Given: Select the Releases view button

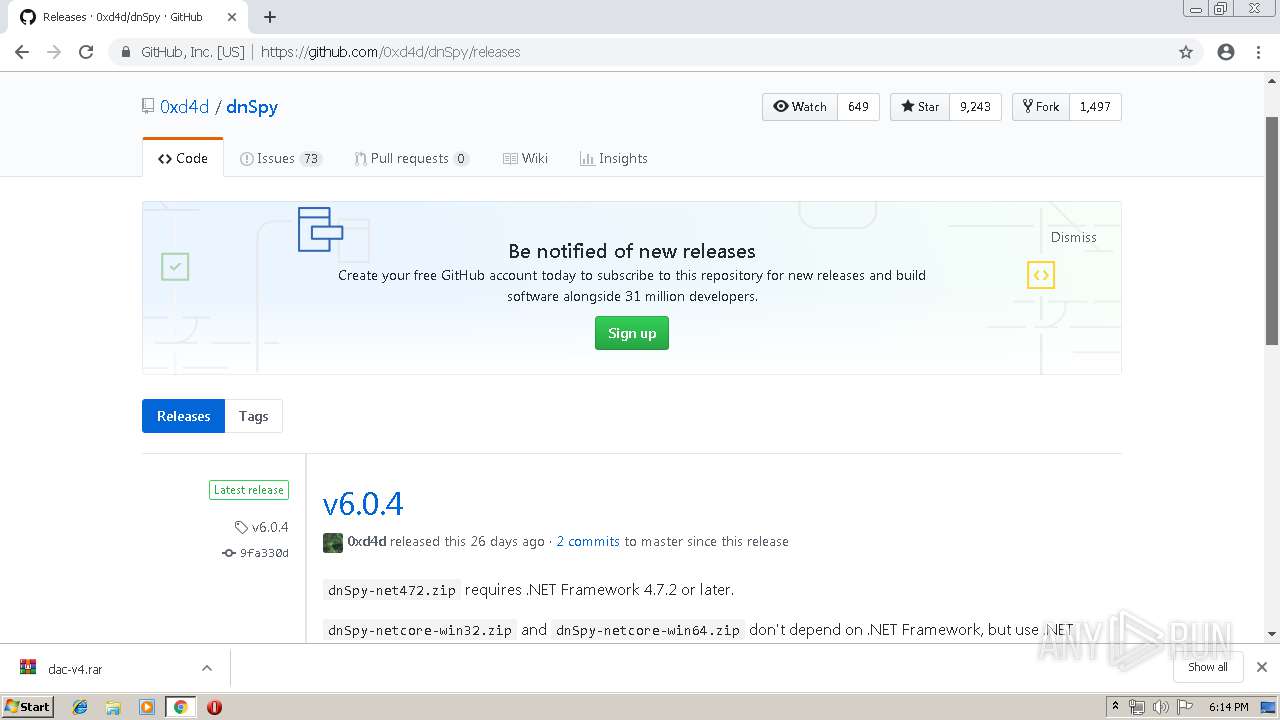Looking at the screenshot, I should (183, 416).
